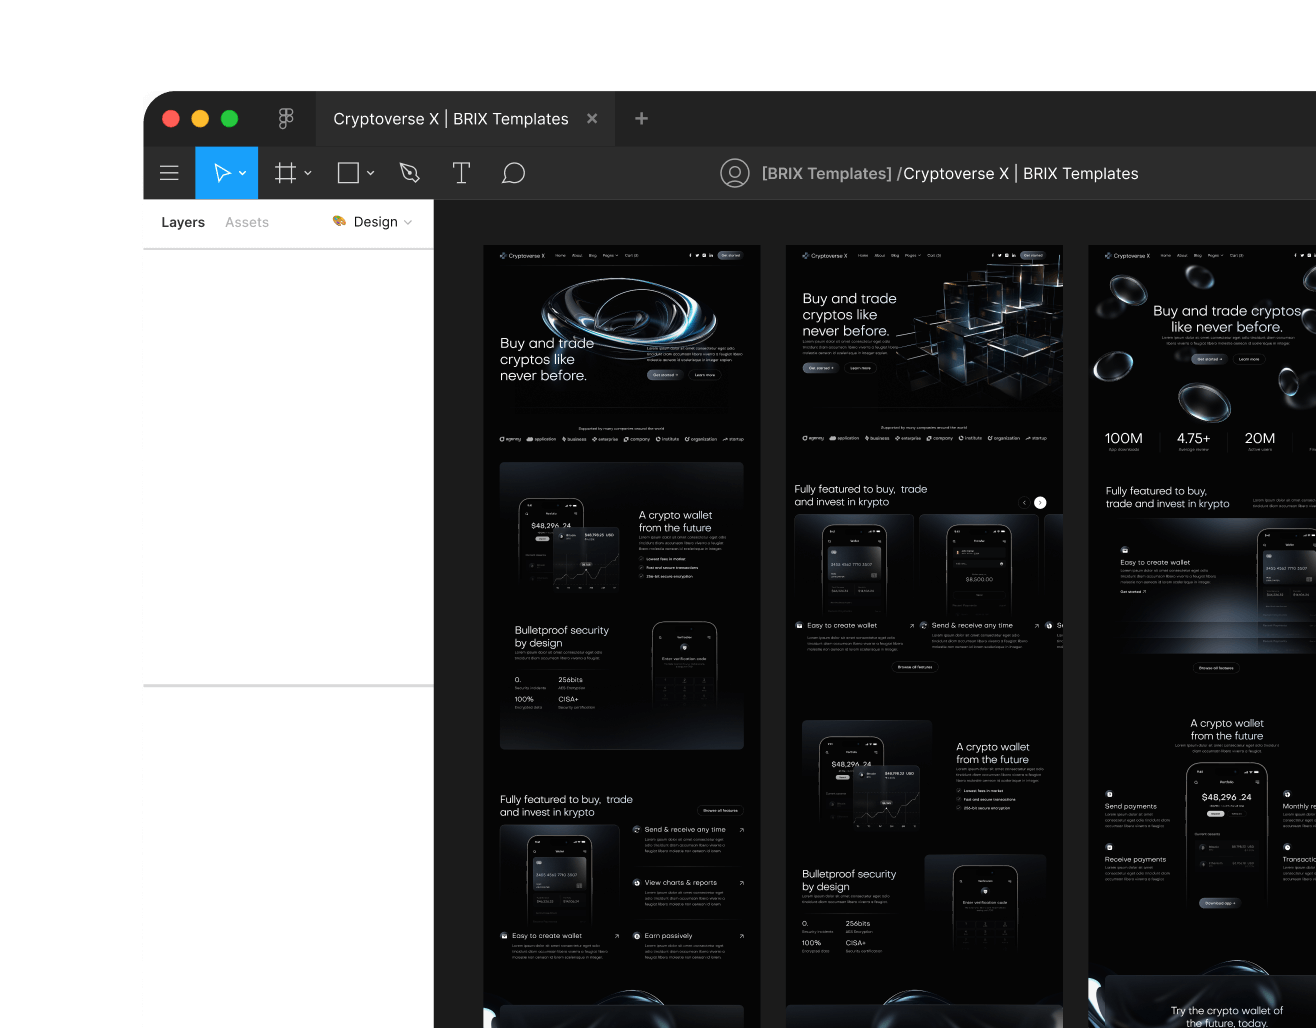
Task: Select the Pen tool
Action: (x=409, y=172)
